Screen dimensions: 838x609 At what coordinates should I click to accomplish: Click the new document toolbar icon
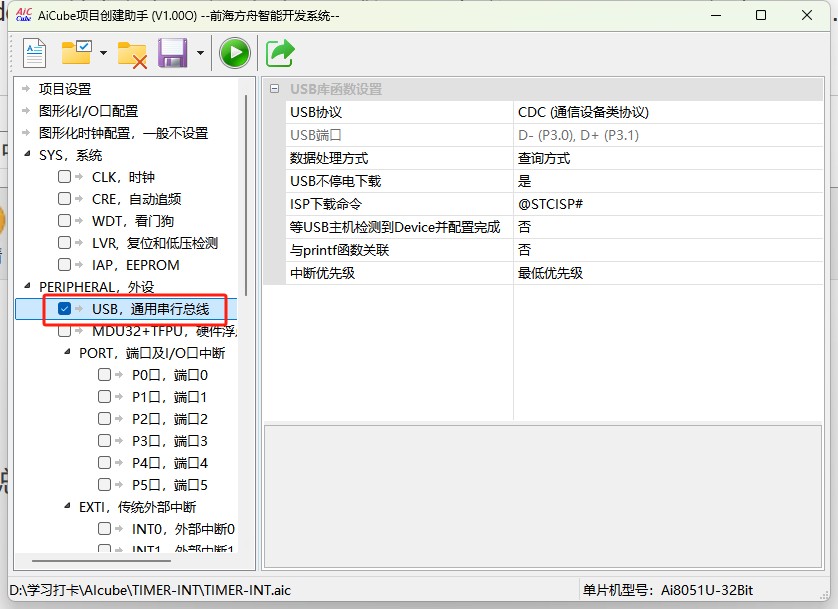point(35,53)
